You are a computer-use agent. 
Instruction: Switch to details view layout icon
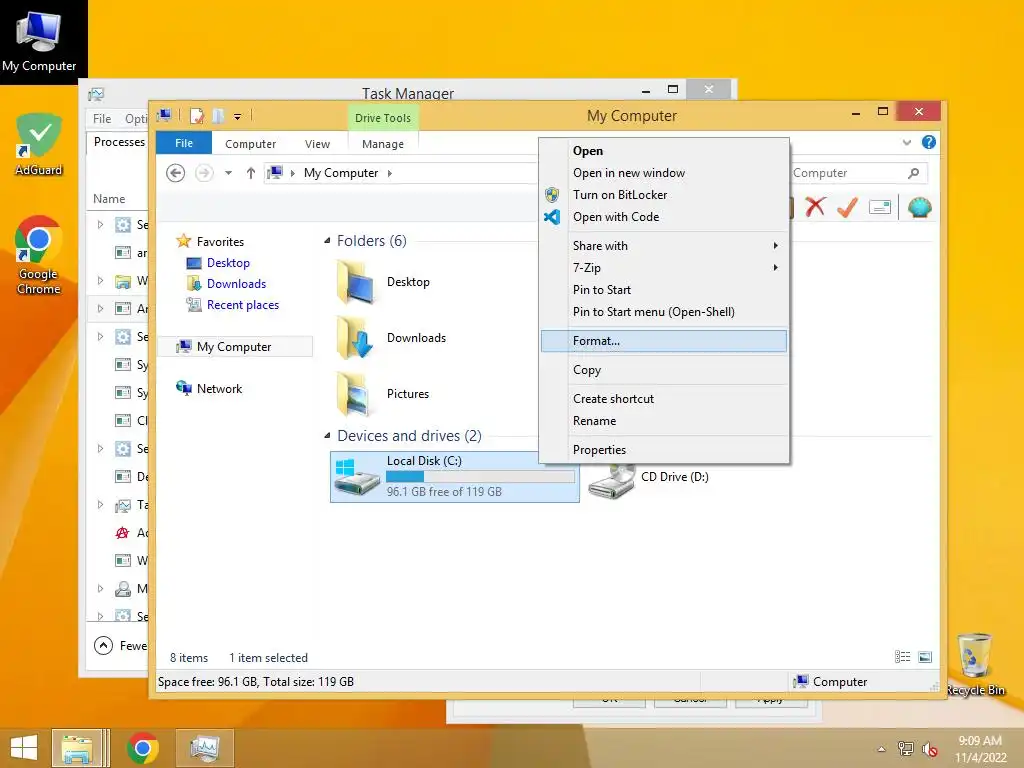(x=903, y=657)
